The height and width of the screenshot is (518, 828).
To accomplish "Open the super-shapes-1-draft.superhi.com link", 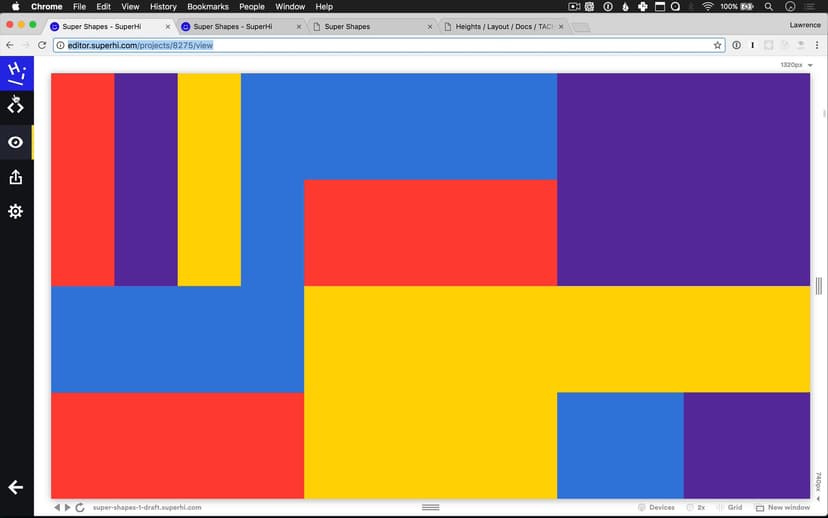I will coord(147,508).
